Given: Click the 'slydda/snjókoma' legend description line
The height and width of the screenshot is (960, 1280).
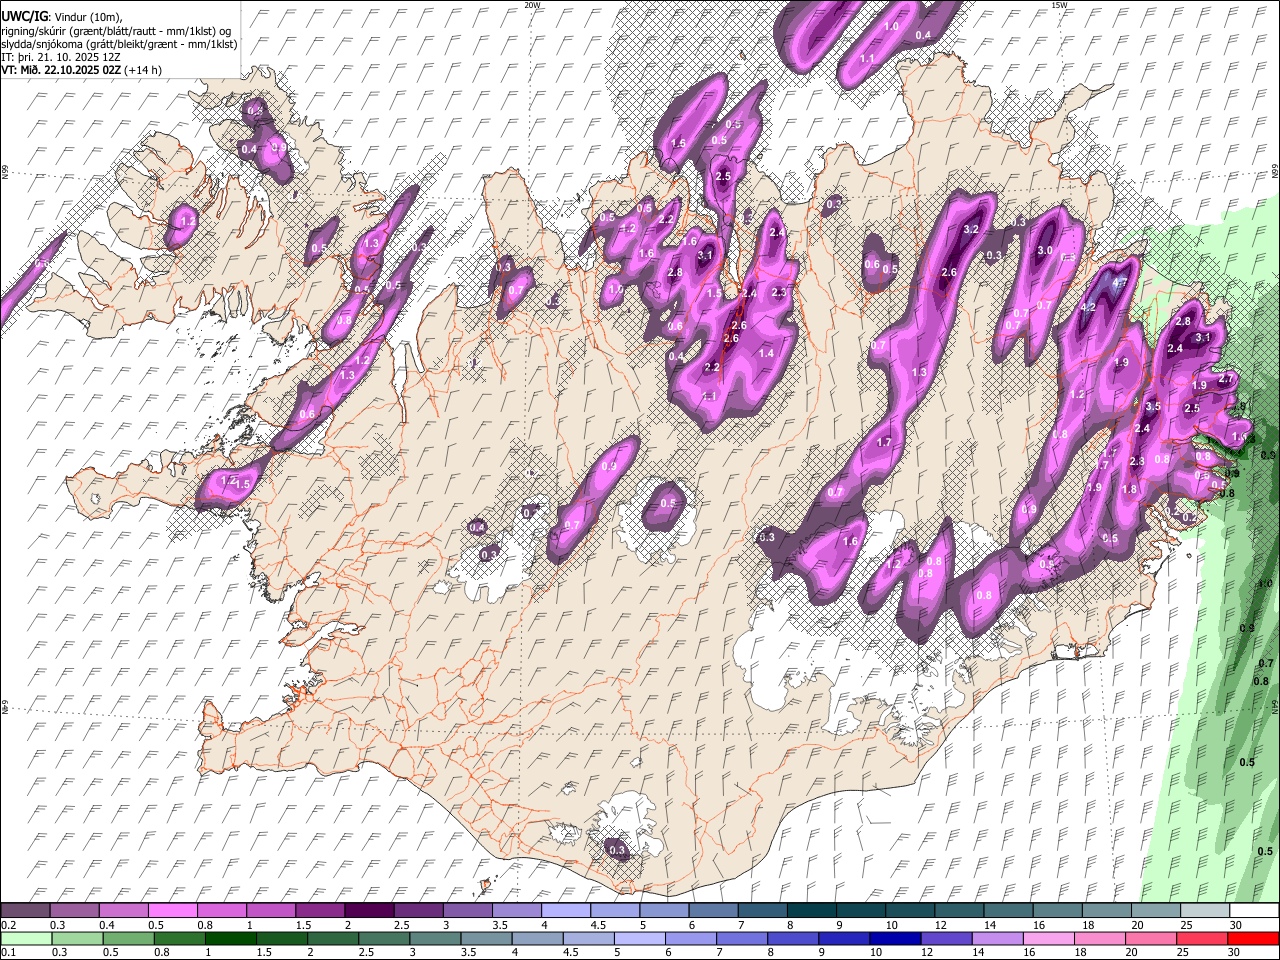Looking at the screenshot, I should tap(119, 44).
